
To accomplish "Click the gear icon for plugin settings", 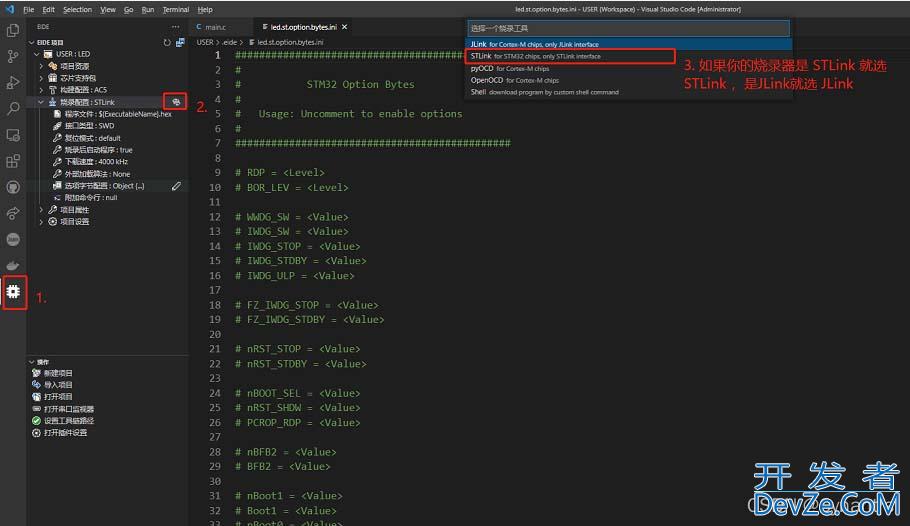I will (x=36, y=433).
